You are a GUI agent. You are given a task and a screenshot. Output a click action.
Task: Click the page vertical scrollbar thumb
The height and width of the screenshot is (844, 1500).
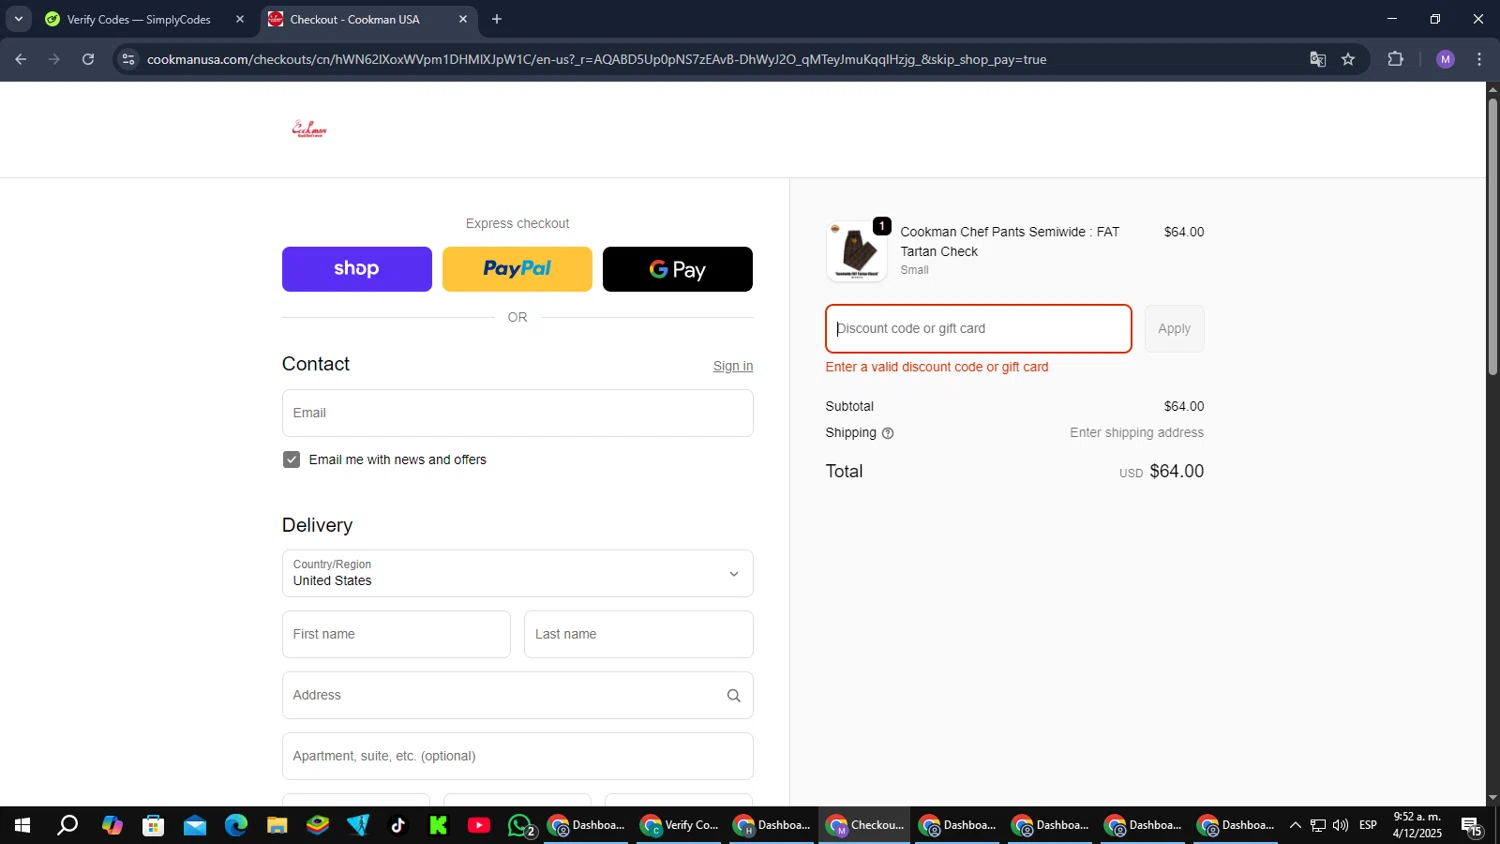(1492, 237)
